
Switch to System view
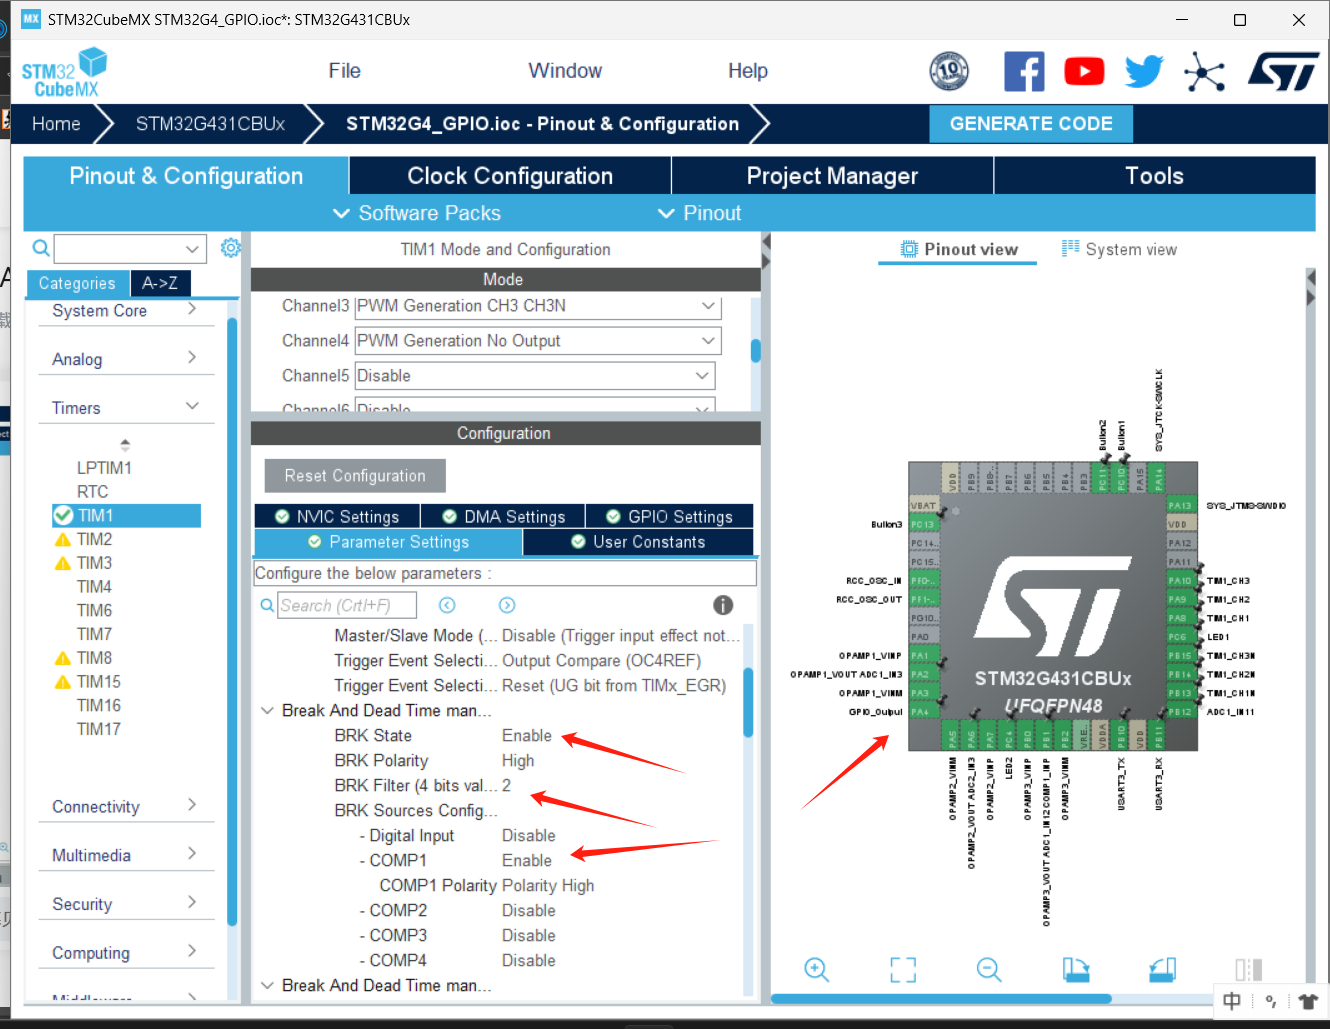click(x=1119, y=250)
